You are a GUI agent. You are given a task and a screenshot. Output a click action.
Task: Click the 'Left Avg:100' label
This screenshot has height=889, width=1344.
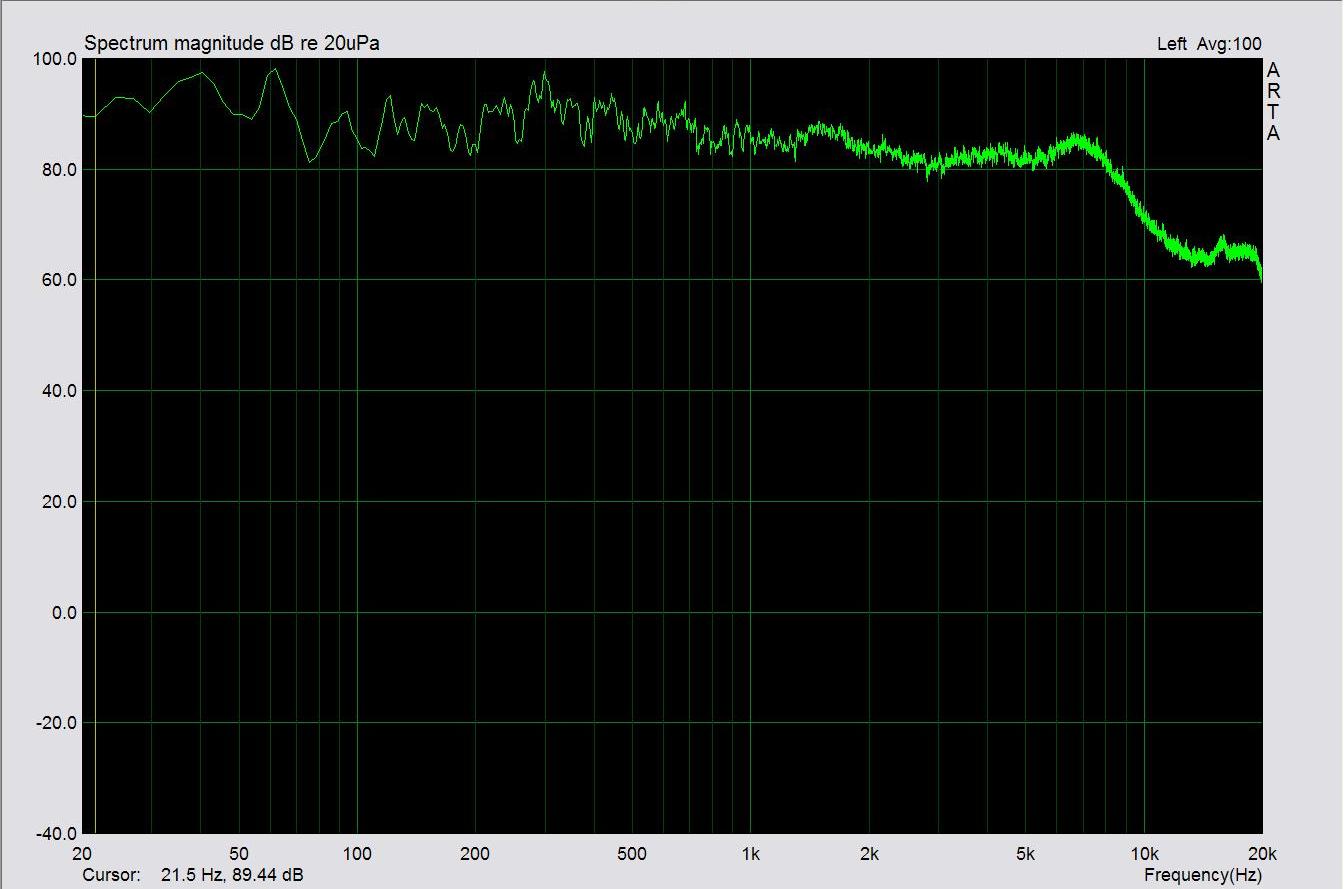pyautogui.click(x=1209, y=43)
